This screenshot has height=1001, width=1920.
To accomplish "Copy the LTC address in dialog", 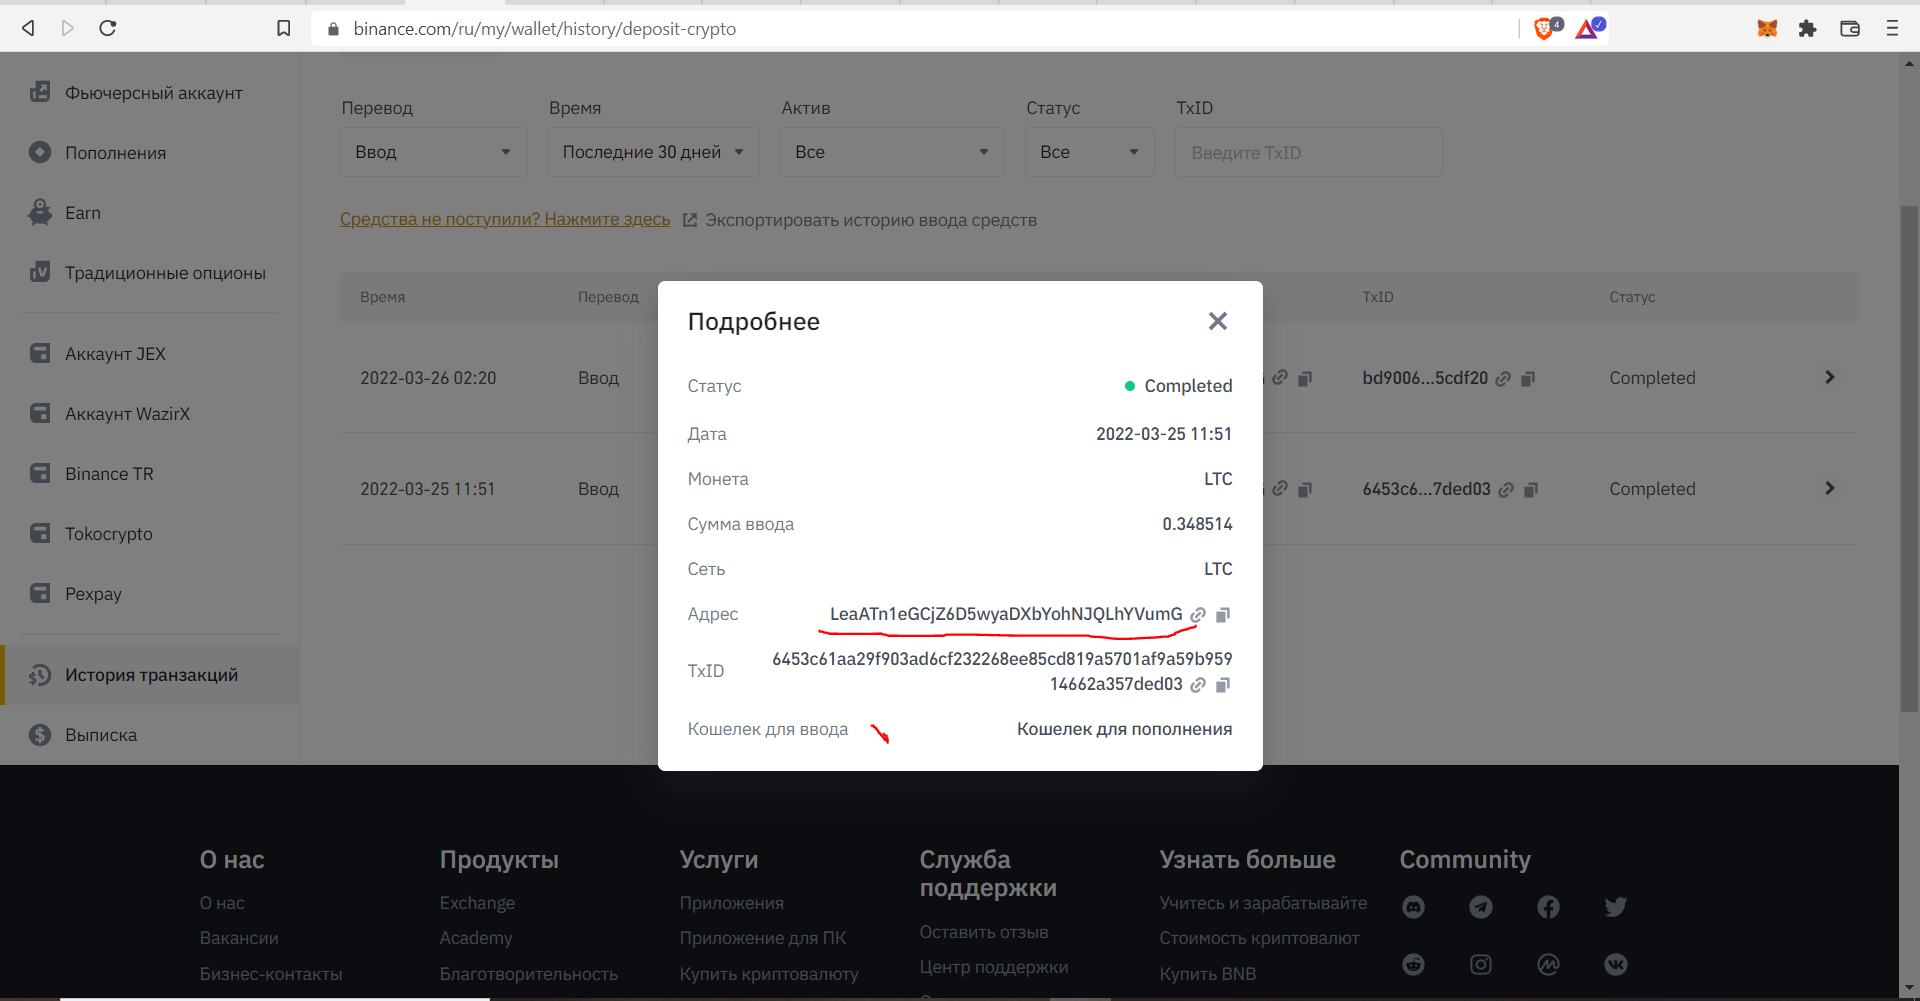I will (1222, 615).
